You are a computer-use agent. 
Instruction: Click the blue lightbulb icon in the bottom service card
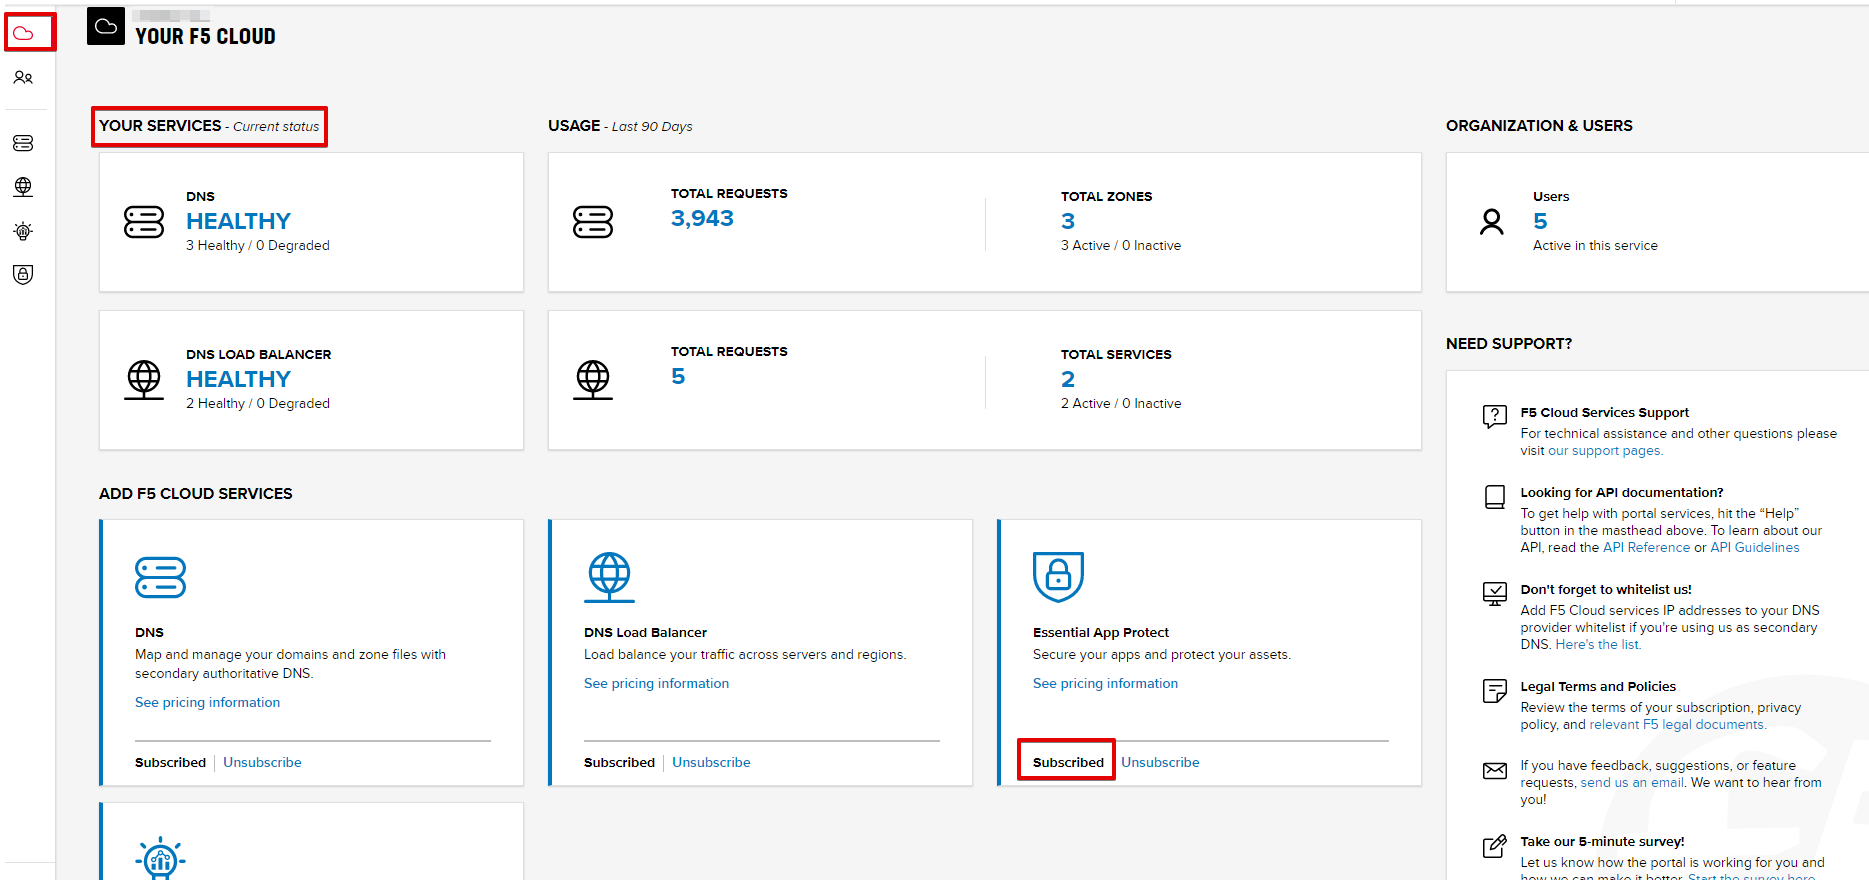[x=160, y=858]
